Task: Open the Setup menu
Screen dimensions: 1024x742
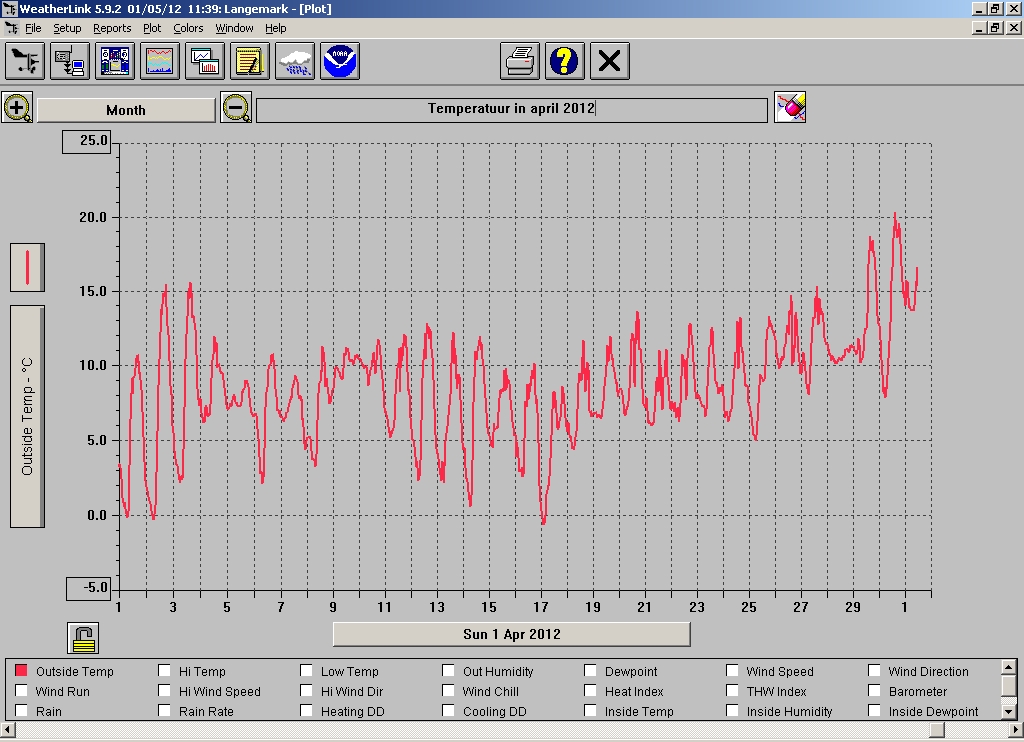Action: (x=67, y=28)
